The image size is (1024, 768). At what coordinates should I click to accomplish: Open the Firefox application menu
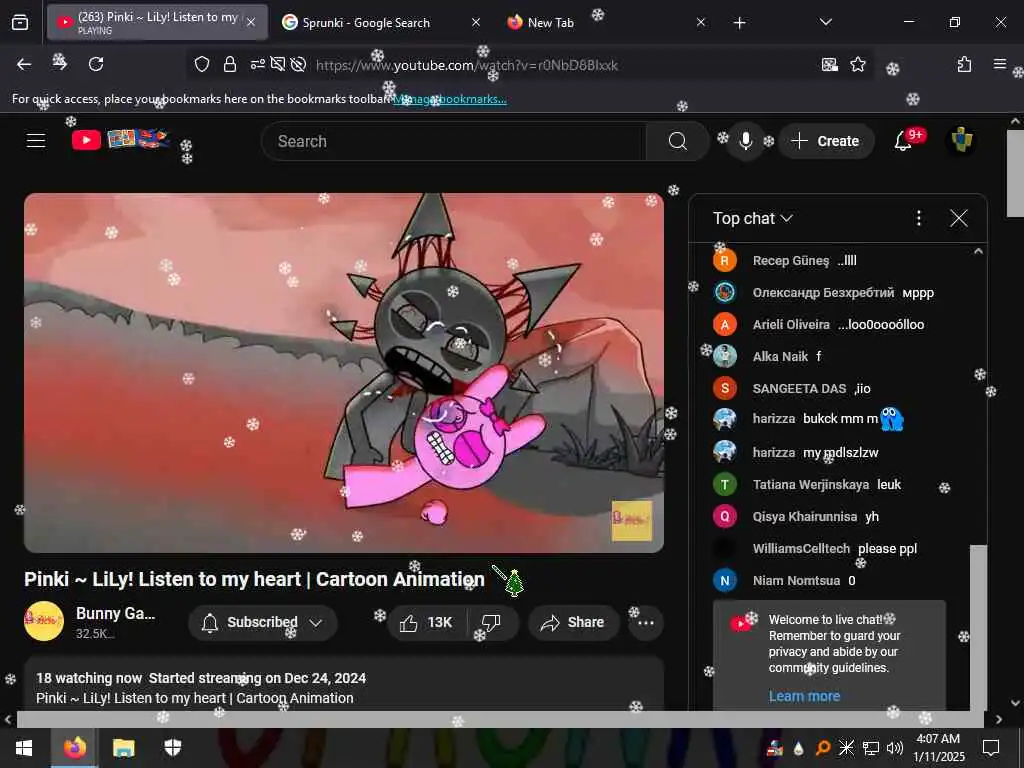click(x=999, y=64)
